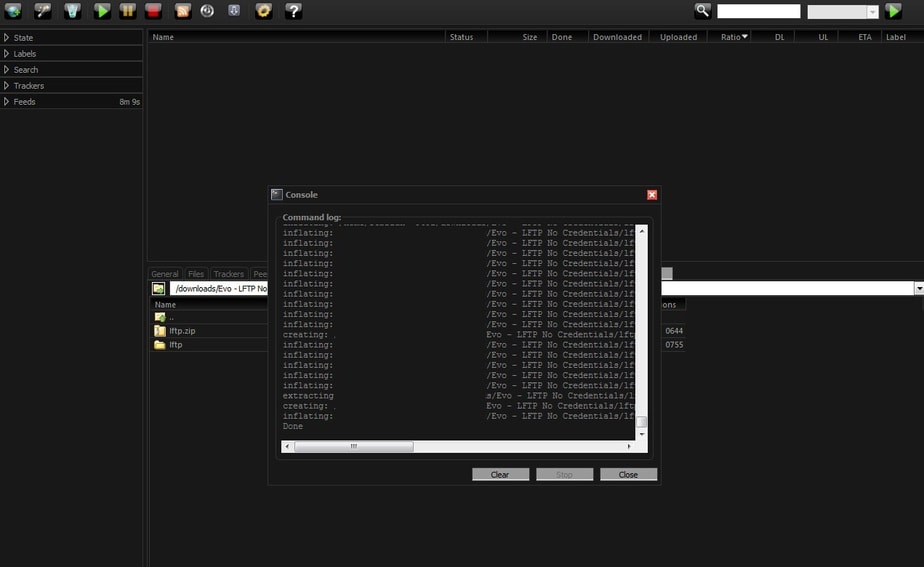
Task: Click the console horizontal scrollbar right arrow
Action: [x=629, y=446]
